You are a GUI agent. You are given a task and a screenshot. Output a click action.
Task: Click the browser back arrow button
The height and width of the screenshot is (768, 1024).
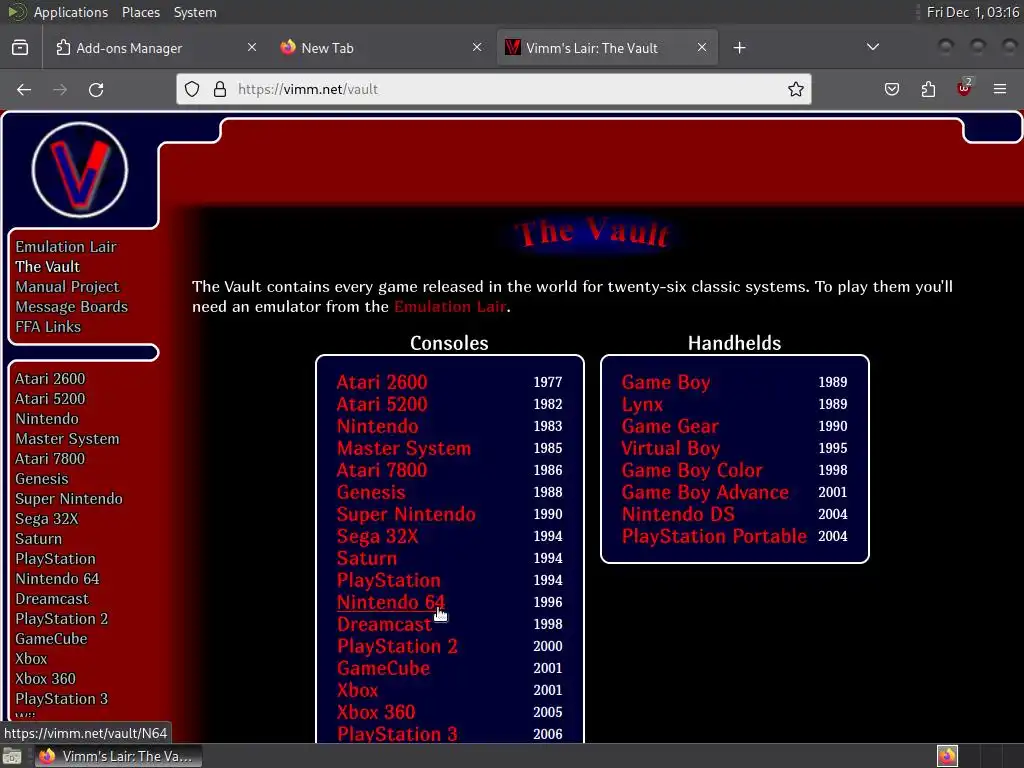24,89
